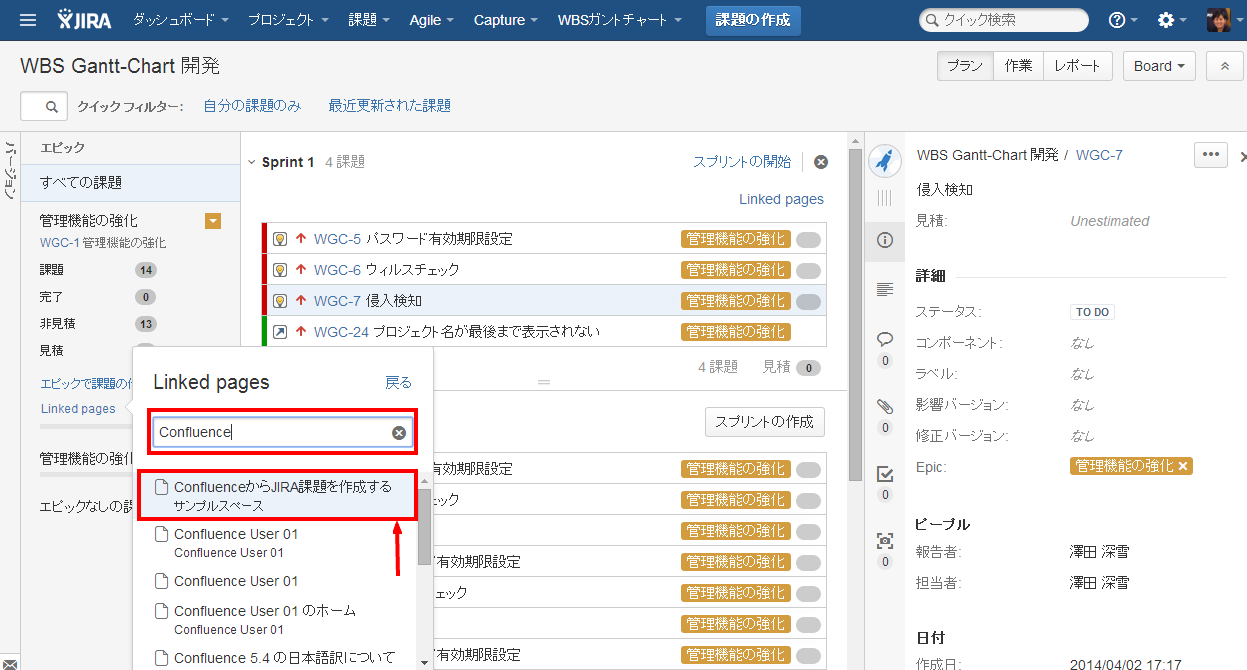Collapse the board header with chevron button
The height and width of the screenshot is (670, 1247).
(x=1224, y=66)
